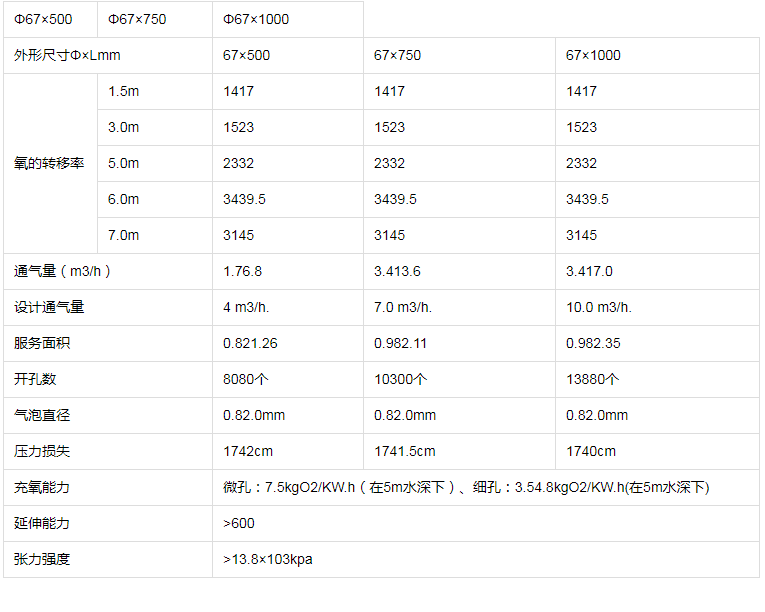Click the 6.0m depth cell
The height and width of the screenshot is (612, 765).
(x=155, y=200)
